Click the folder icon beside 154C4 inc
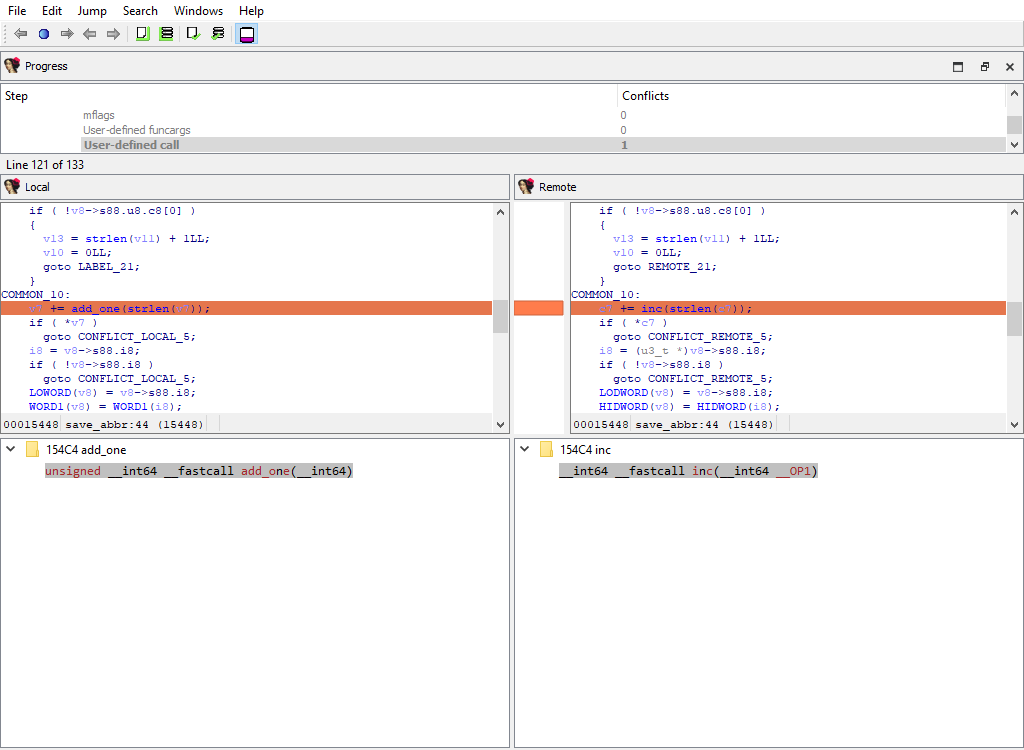The height and width of the screenshot is (750, 1024). (546, 450)
